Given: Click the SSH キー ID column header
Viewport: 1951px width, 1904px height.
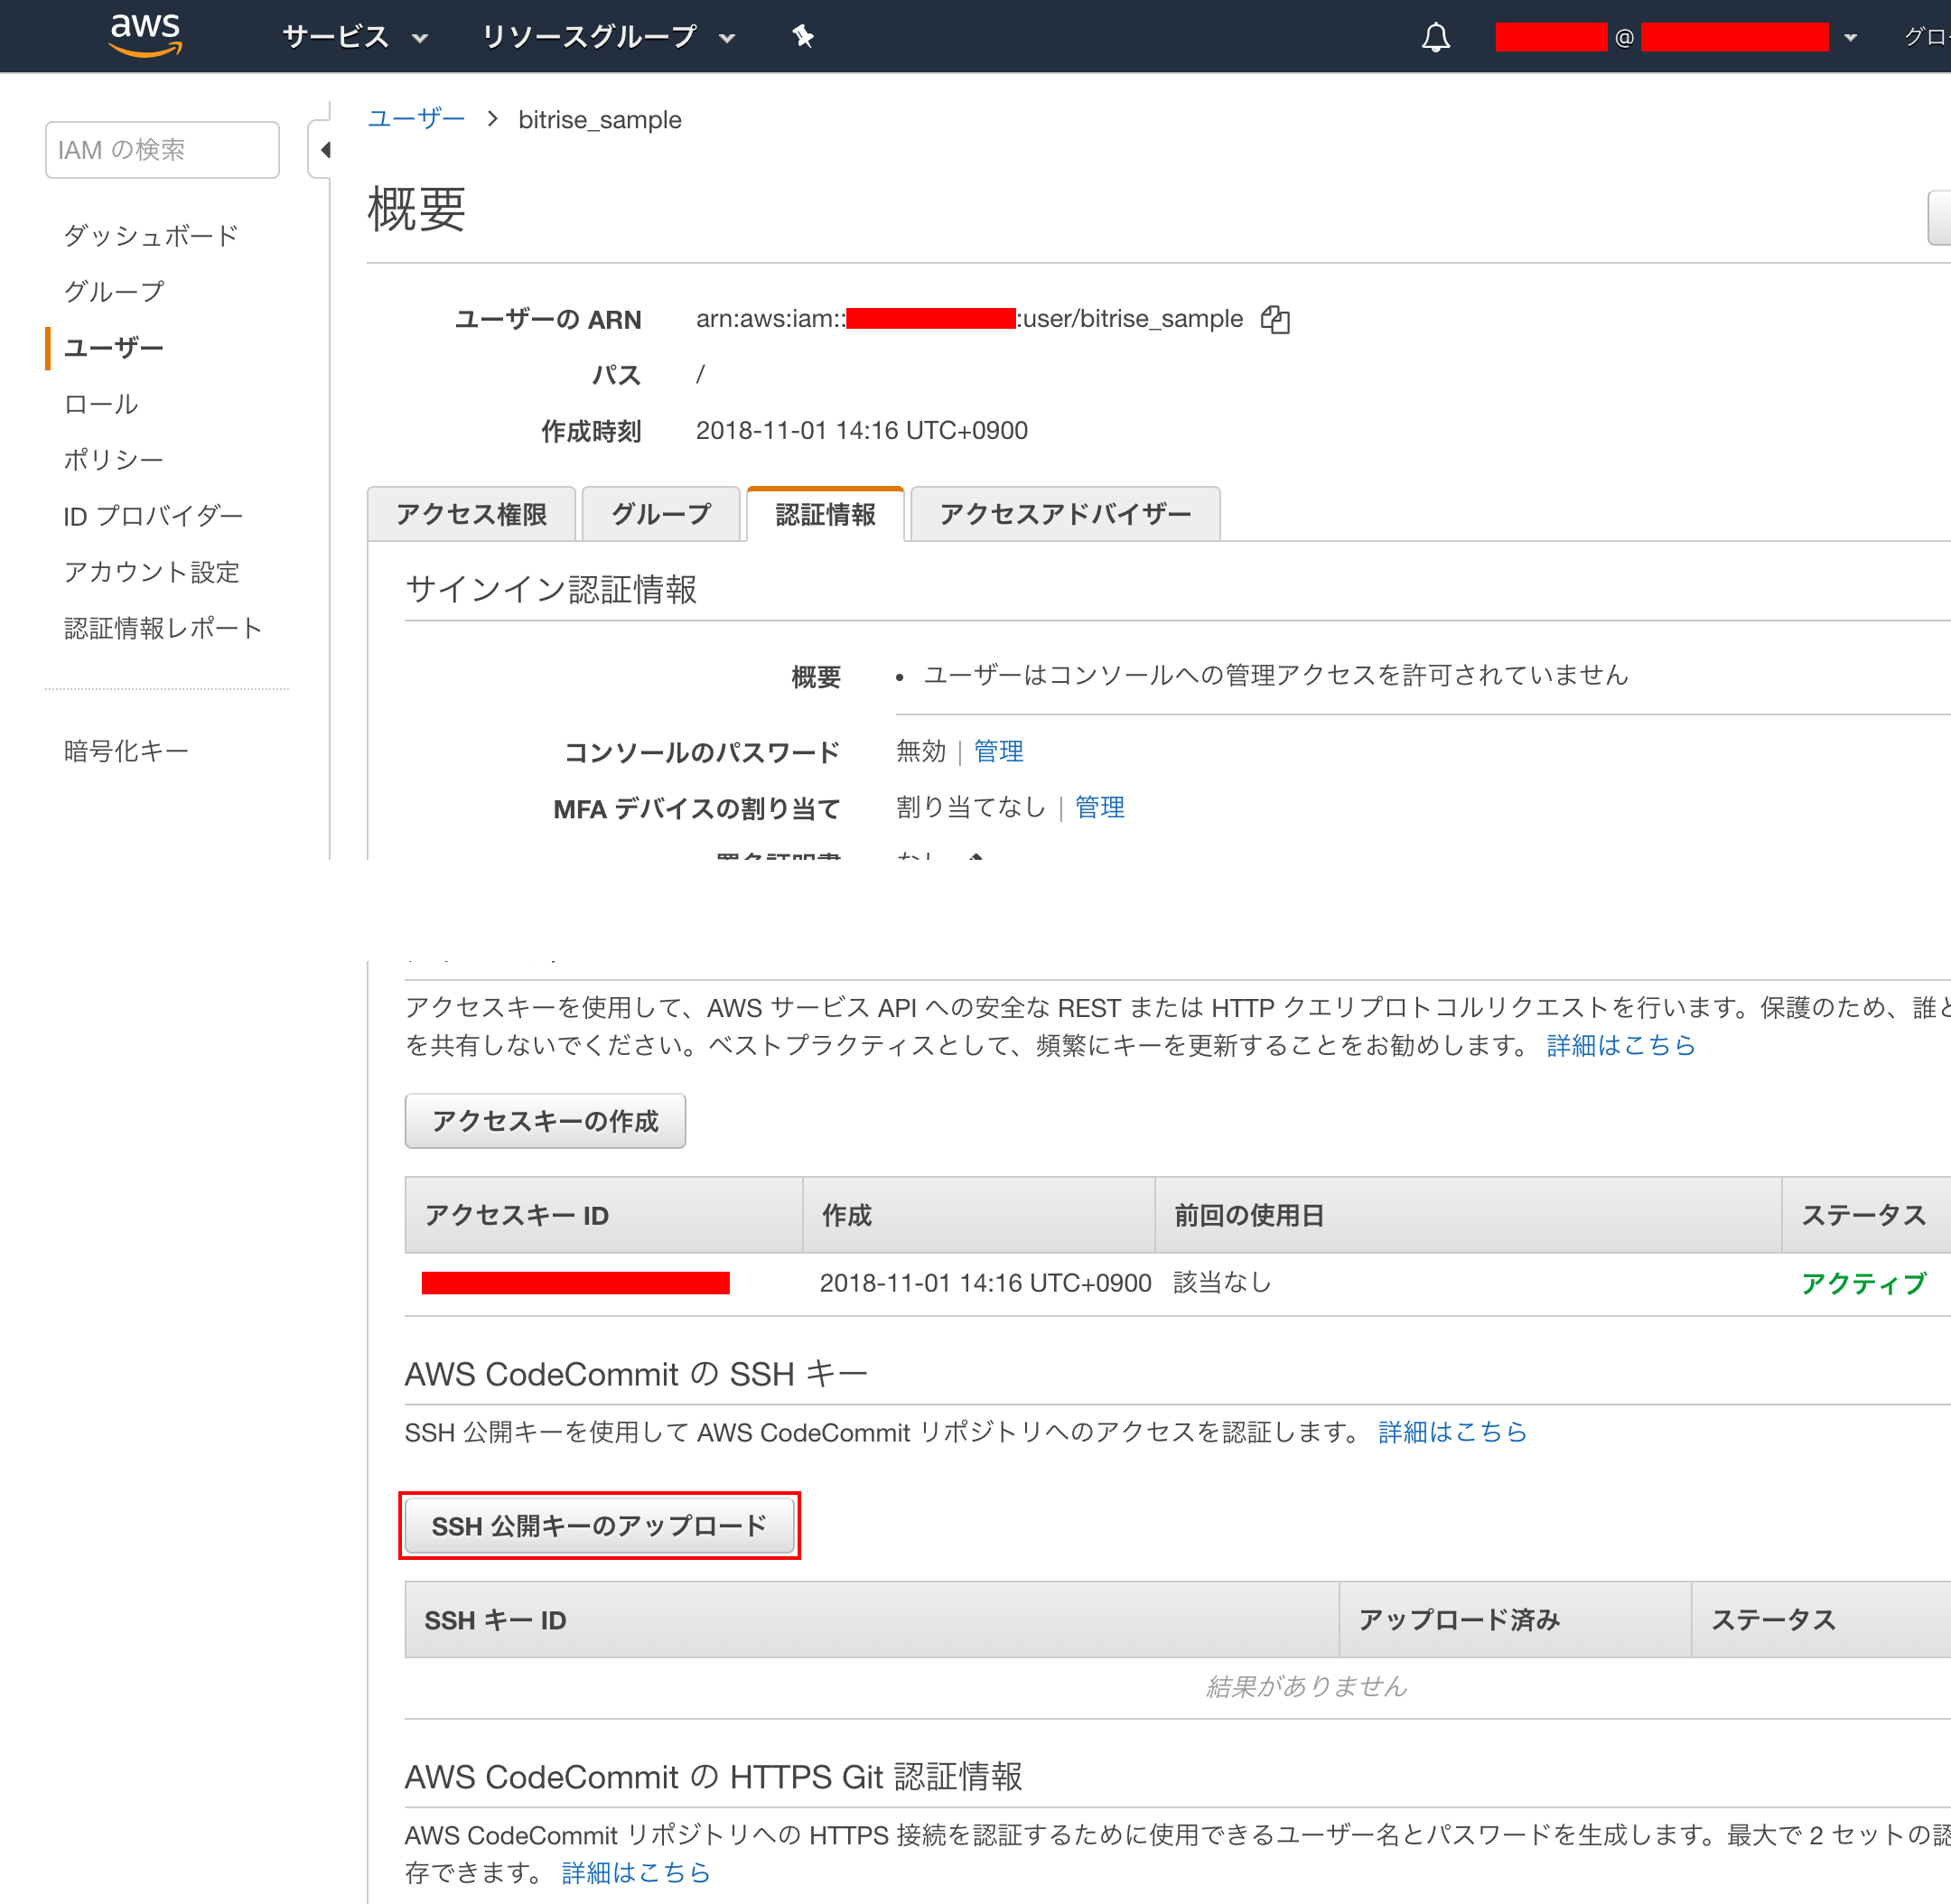Looking at the screenshot, I should pyautogui.click(x=872, y=1620).
